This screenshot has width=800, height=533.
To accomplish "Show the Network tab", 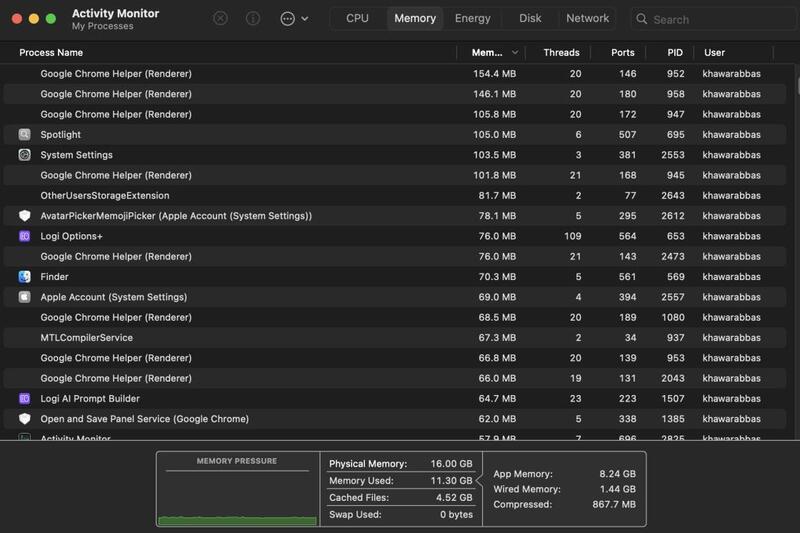I will pos(587,18).
